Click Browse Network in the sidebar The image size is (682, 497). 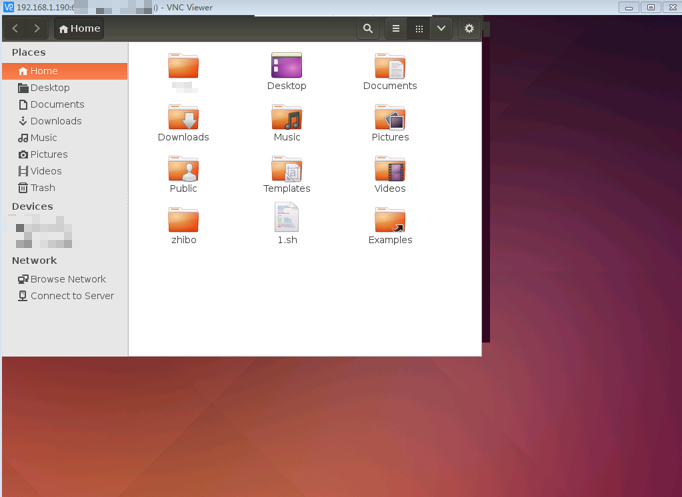[x=65, y=279]
